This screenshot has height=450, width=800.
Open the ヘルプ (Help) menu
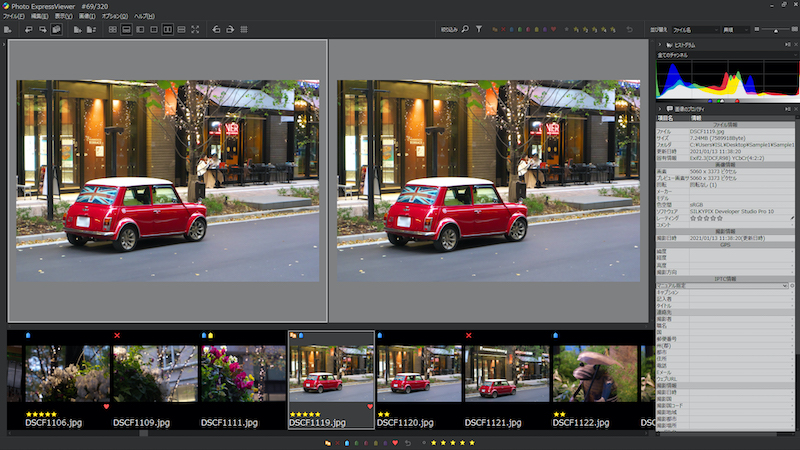144,16
